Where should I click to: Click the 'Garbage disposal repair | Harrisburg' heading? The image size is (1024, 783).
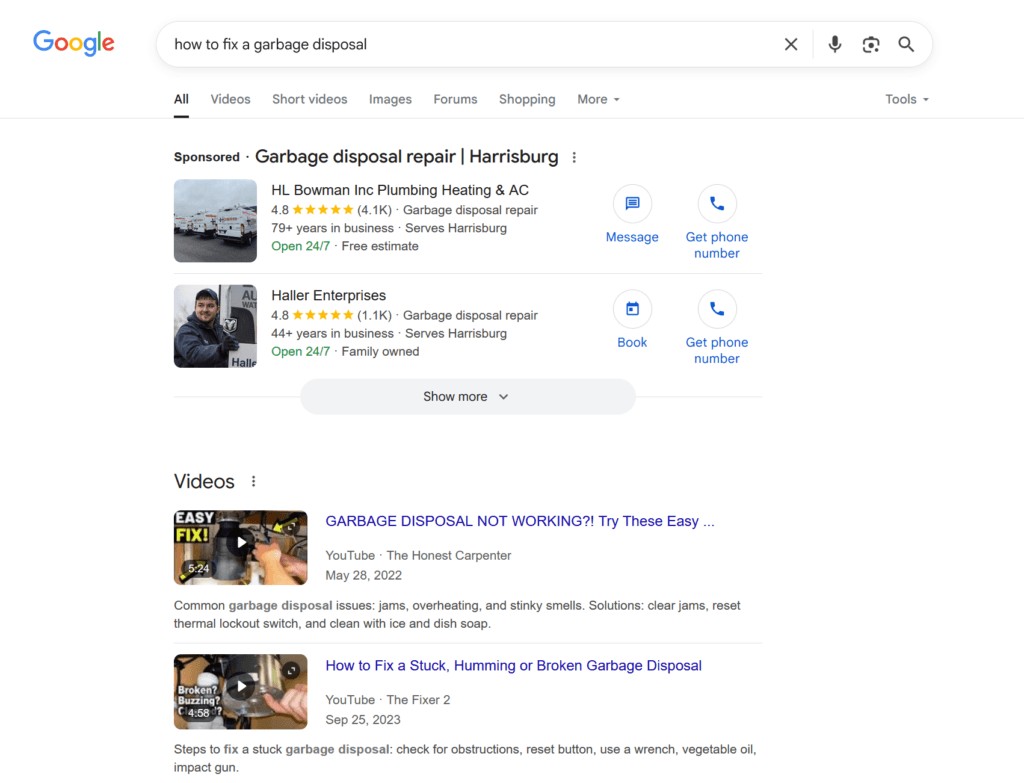click(x=406, y=157)
